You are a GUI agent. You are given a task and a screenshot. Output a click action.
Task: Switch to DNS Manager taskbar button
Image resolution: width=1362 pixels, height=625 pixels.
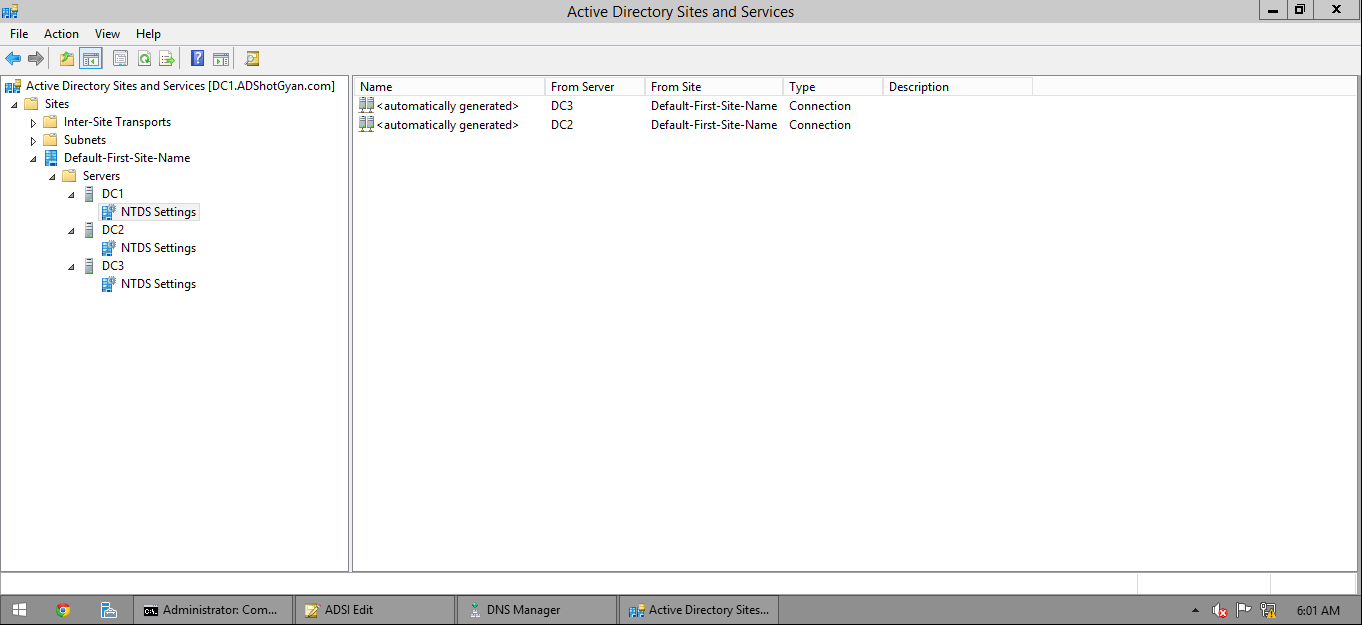[x=537, y=609]
